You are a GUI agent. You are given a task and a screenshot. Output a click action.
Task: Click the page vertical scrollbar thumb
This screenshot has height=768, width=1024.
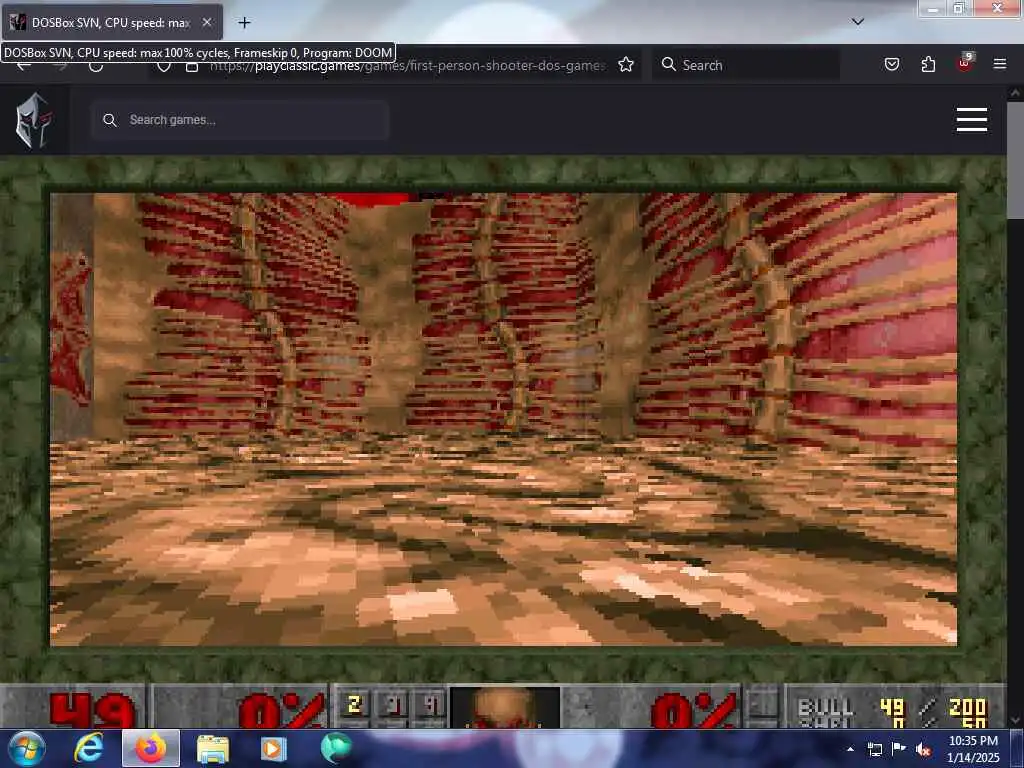(x=1015, y=160)
